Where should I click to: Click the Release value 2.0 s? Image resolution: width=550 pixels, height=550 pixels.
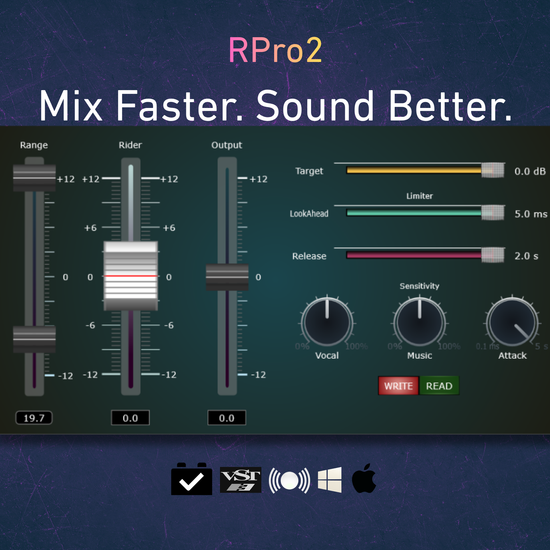[x=526, y=256]
